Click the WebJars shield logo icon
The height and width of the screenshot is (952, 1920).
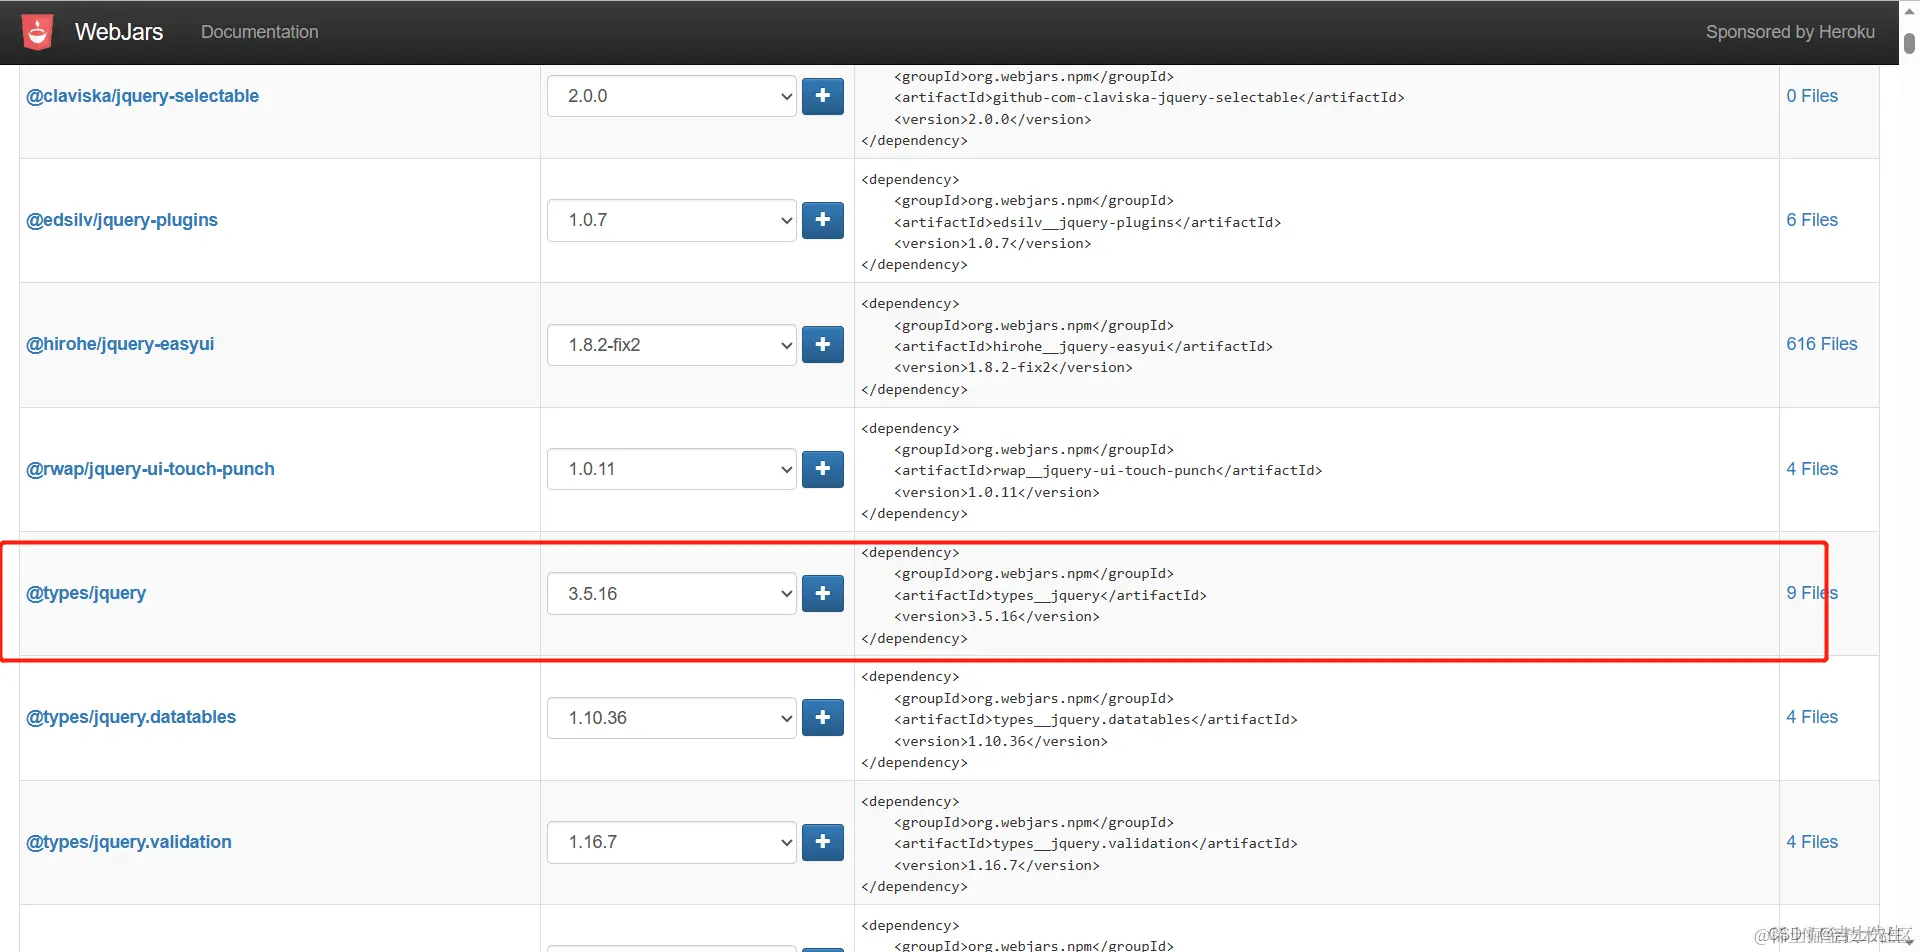tap(38, 32)
